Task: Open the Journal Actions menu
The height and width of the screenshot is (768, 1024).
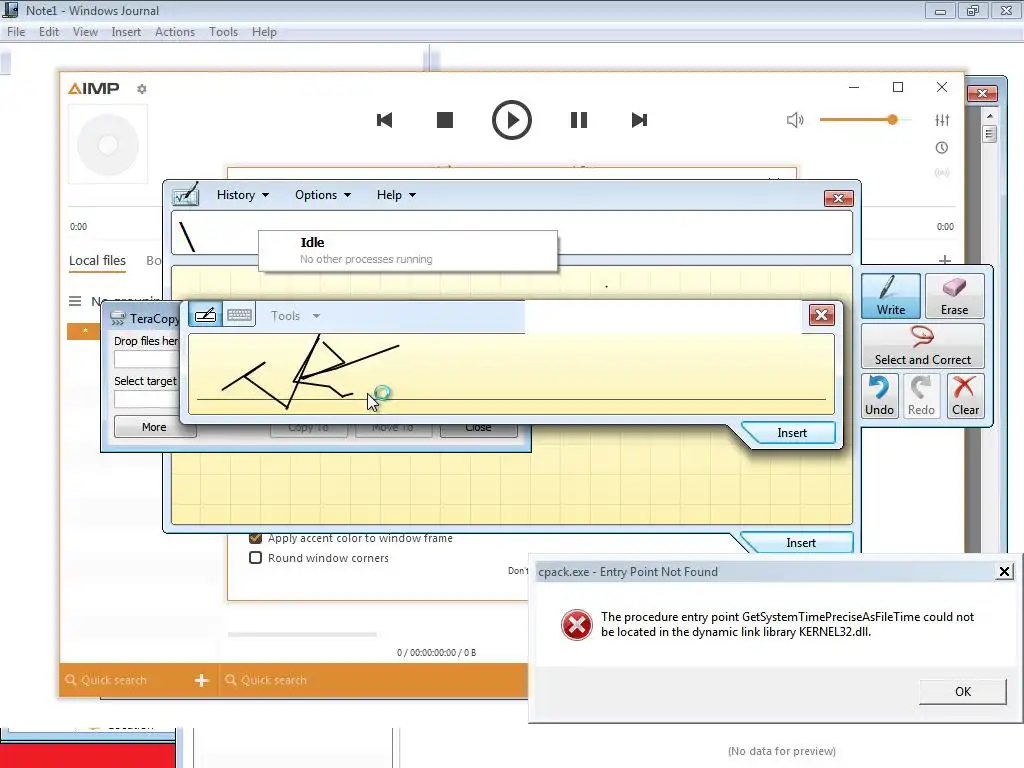Action: click(174, 31)
